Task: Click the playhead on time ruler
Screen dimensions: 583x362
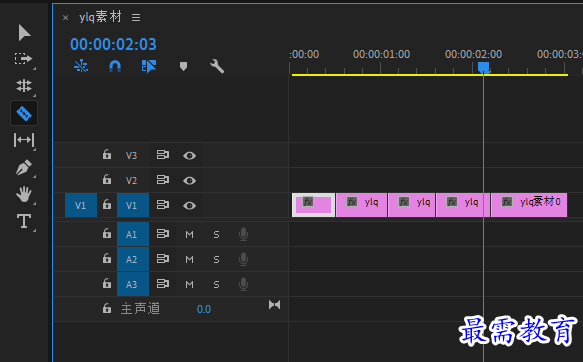Action: tap(483, 68)
